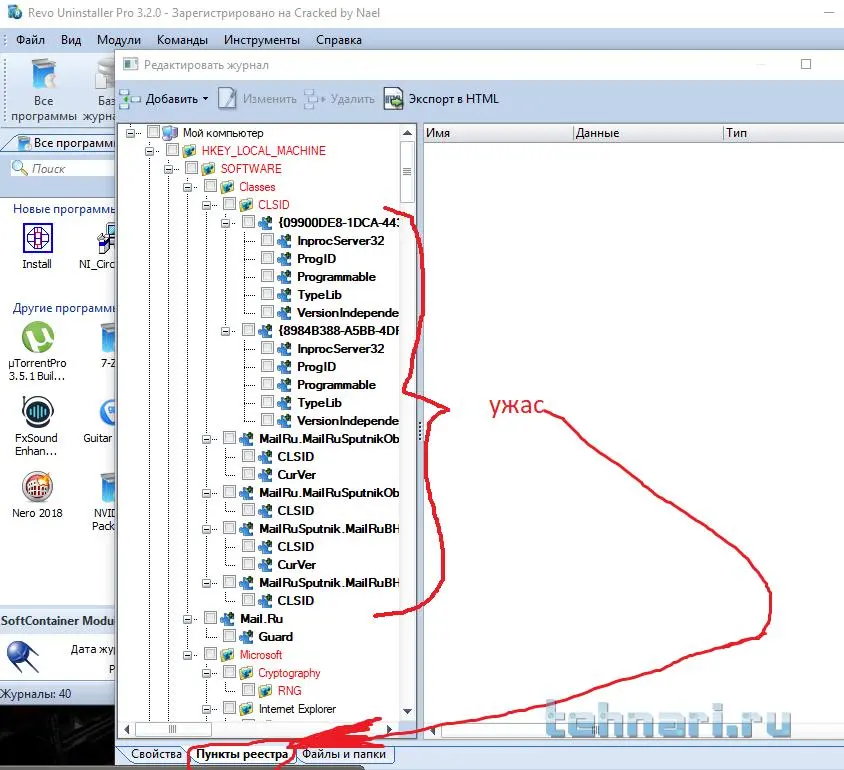The height and width of the screenshot is (770, 844).
Task: Check the Microsoft key checkbox
Action: 210,654
